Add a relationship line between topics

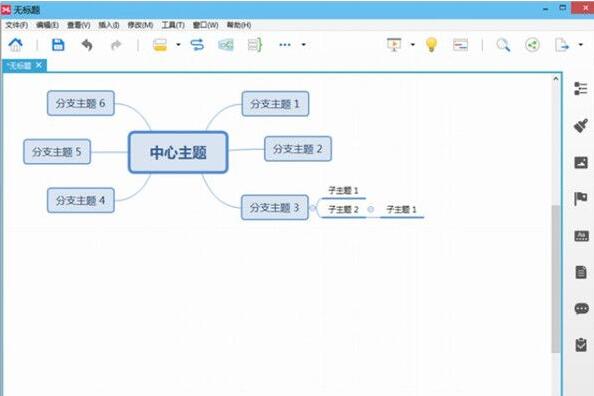197,45
